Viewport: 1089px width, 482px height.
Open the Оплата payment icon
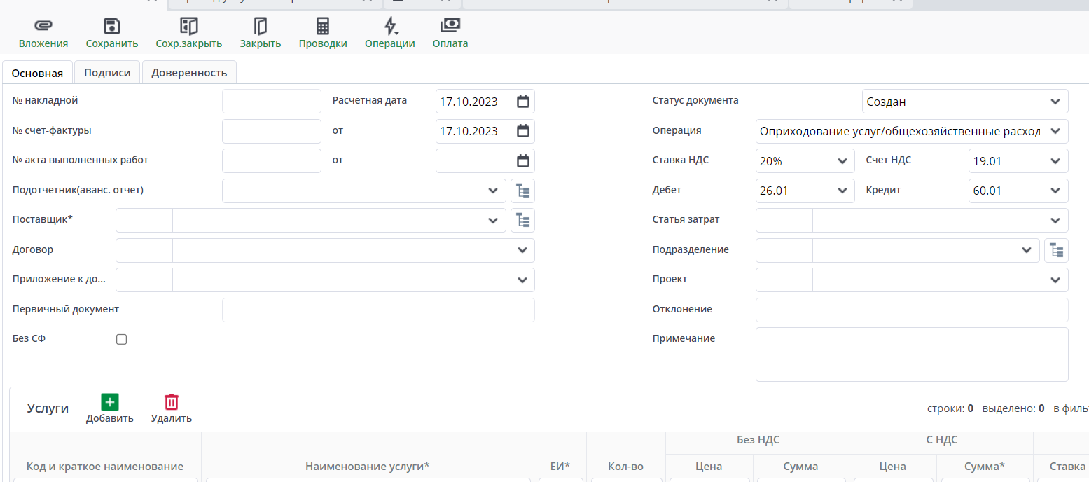(450, 26)
